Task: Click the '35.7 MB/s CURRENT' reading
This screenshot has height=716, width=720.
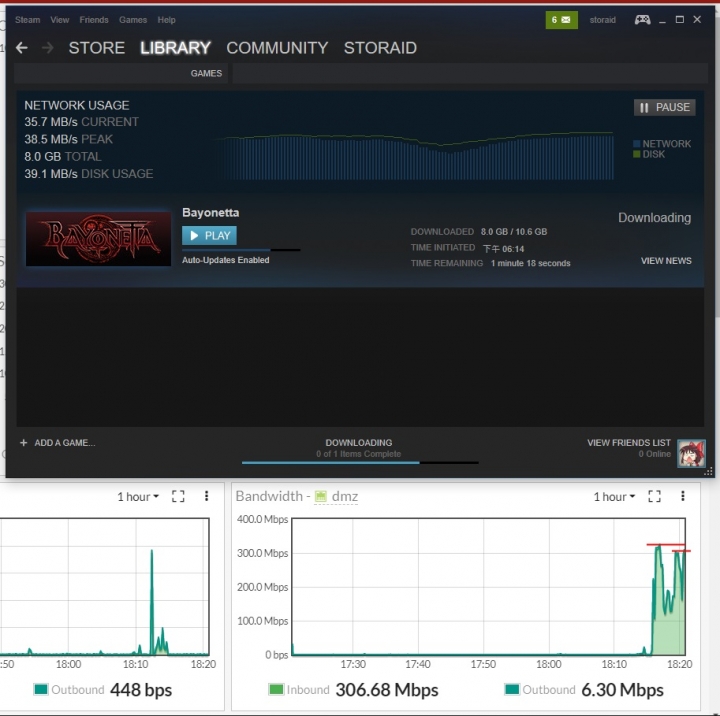Action: (81, 122)
